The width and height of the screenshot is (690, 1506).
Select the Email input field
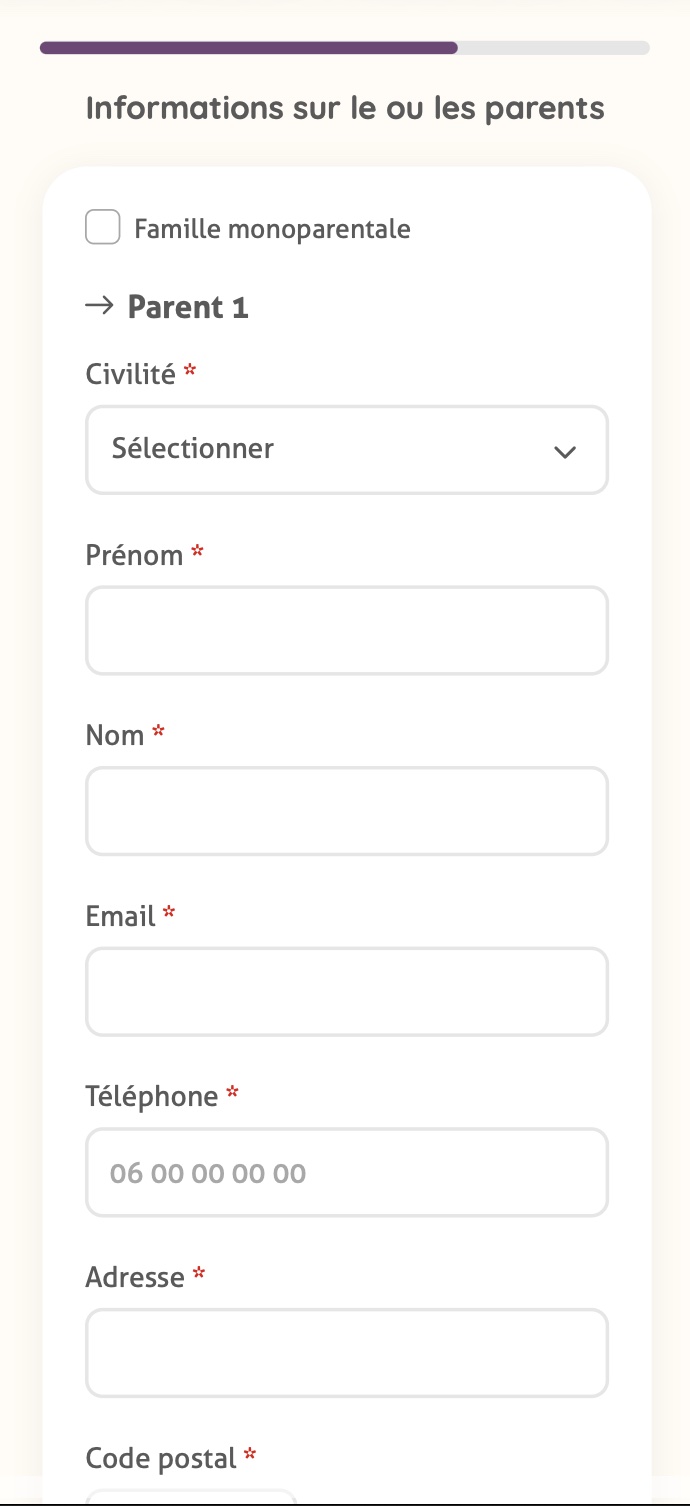[x=347, y=992]
